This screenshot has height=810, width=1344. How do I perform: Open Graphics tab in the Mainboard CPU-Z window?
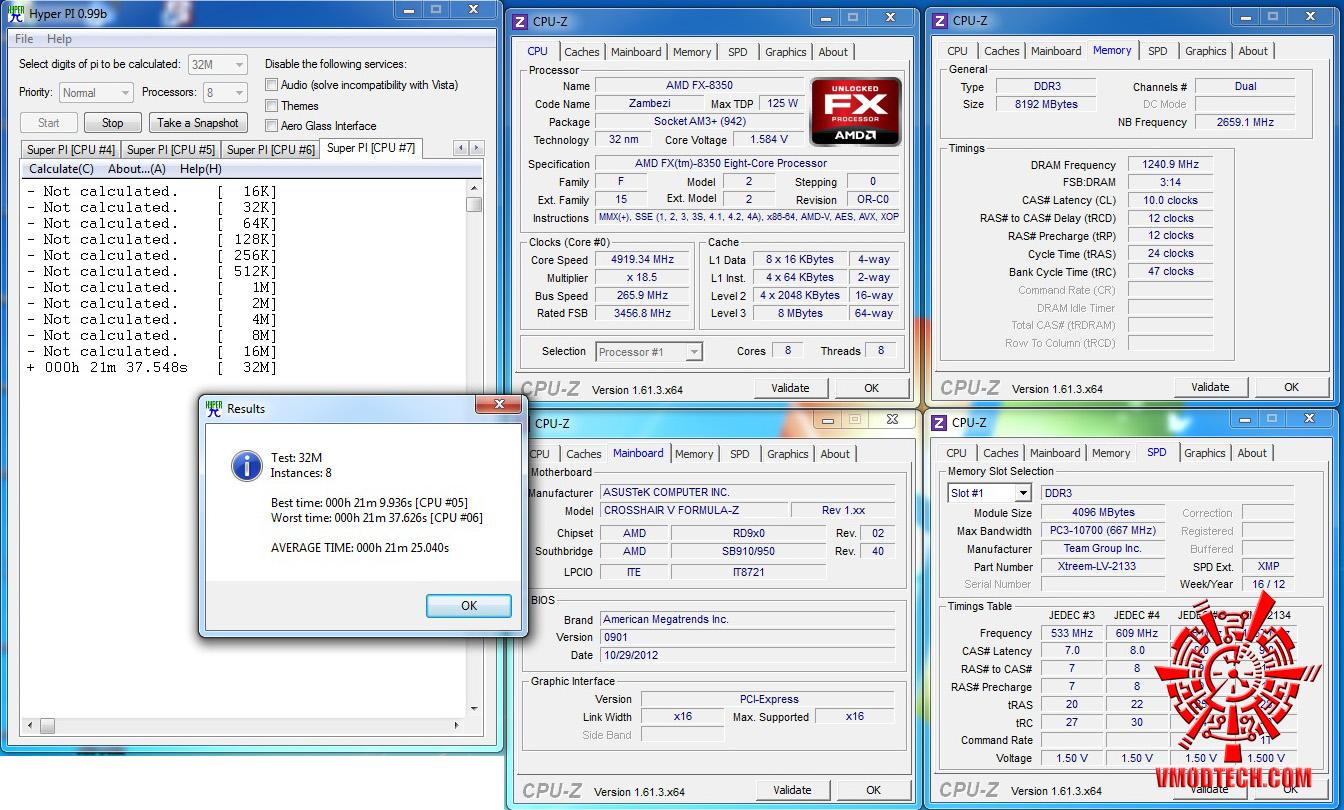[x=788, y=454]
